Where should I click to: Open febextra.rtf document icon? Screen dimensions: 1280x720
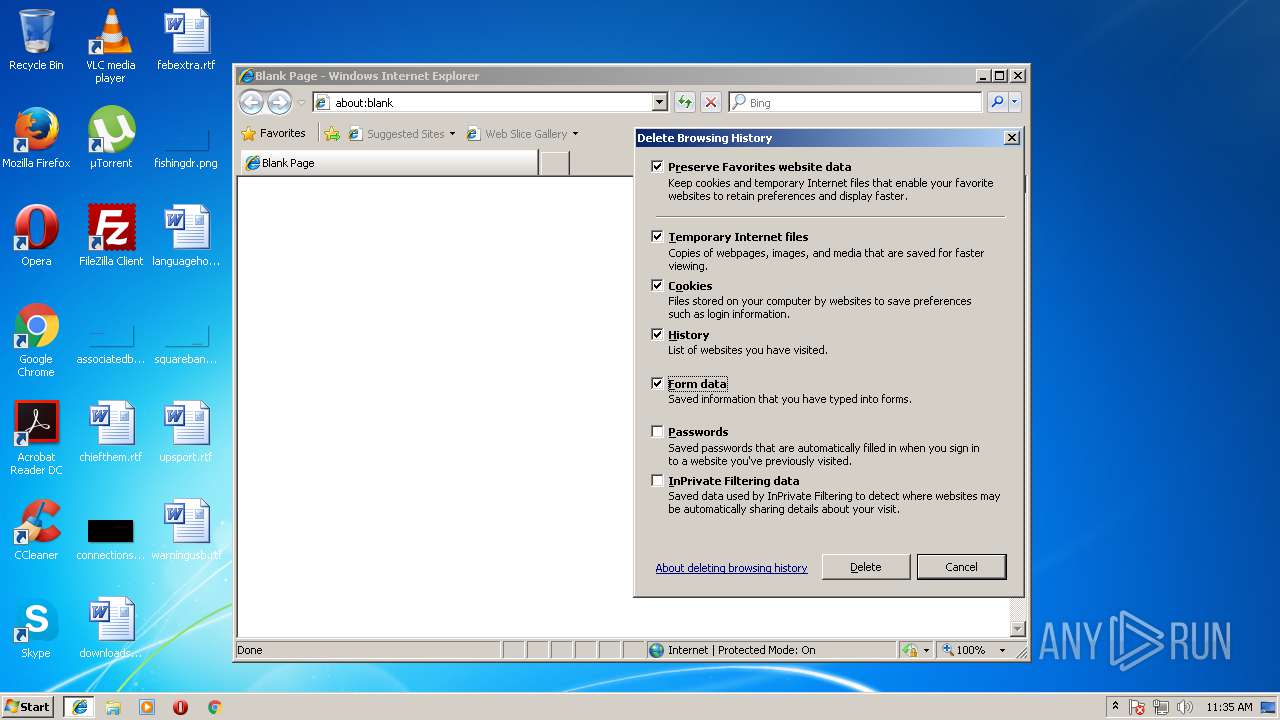click(186, 40)
